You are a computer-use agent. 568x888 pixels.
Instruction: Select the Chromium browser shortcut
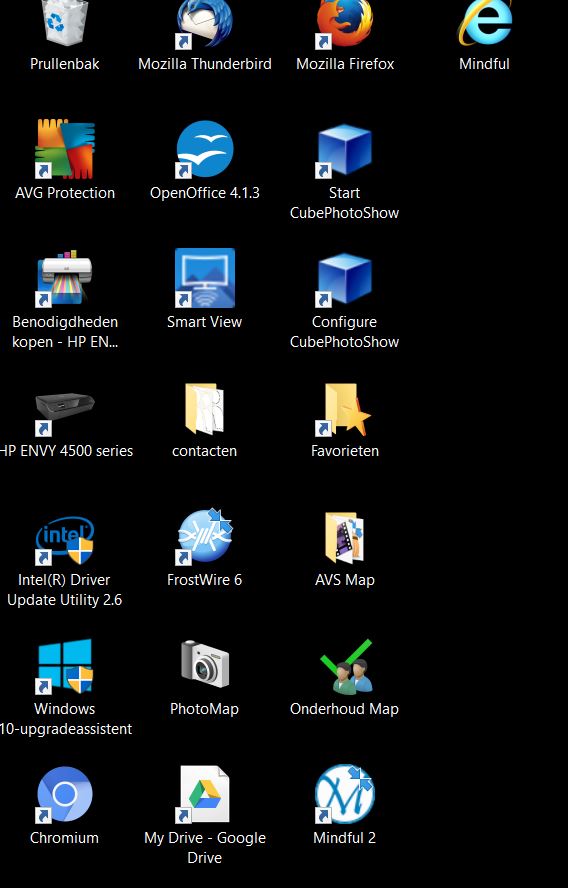click(x=65, y=794)
